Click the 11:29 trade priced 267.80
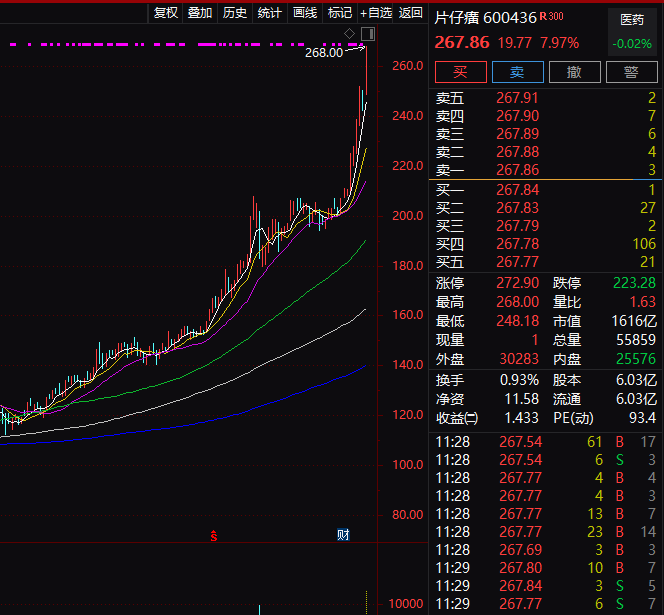This screenshot has height=615, width=664. point(546,568)
